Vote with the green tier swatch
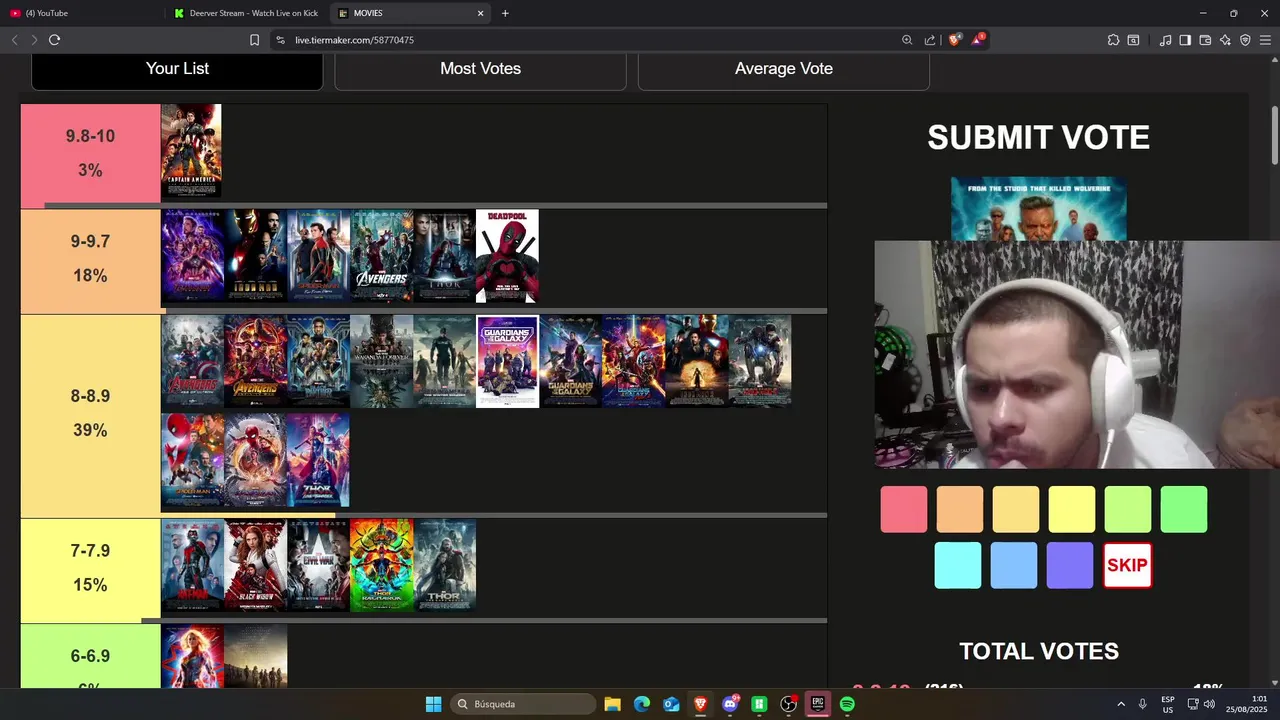This screenshot has height=720, width=1280. point(1184,509)
